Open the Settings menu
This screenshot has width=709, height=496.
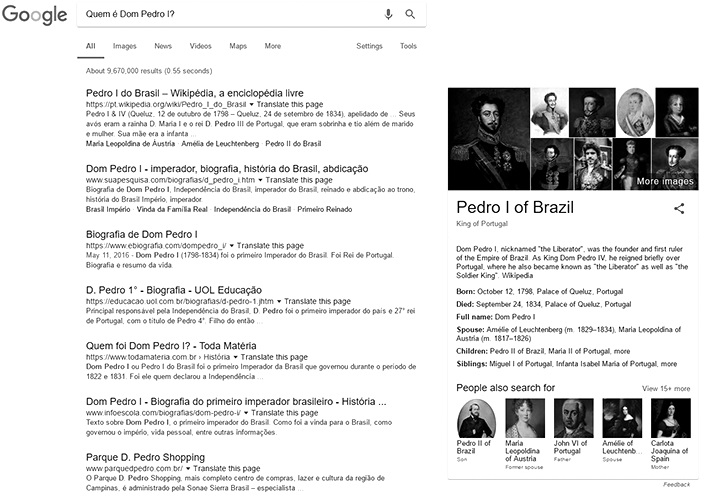click(x=369, y=46)
